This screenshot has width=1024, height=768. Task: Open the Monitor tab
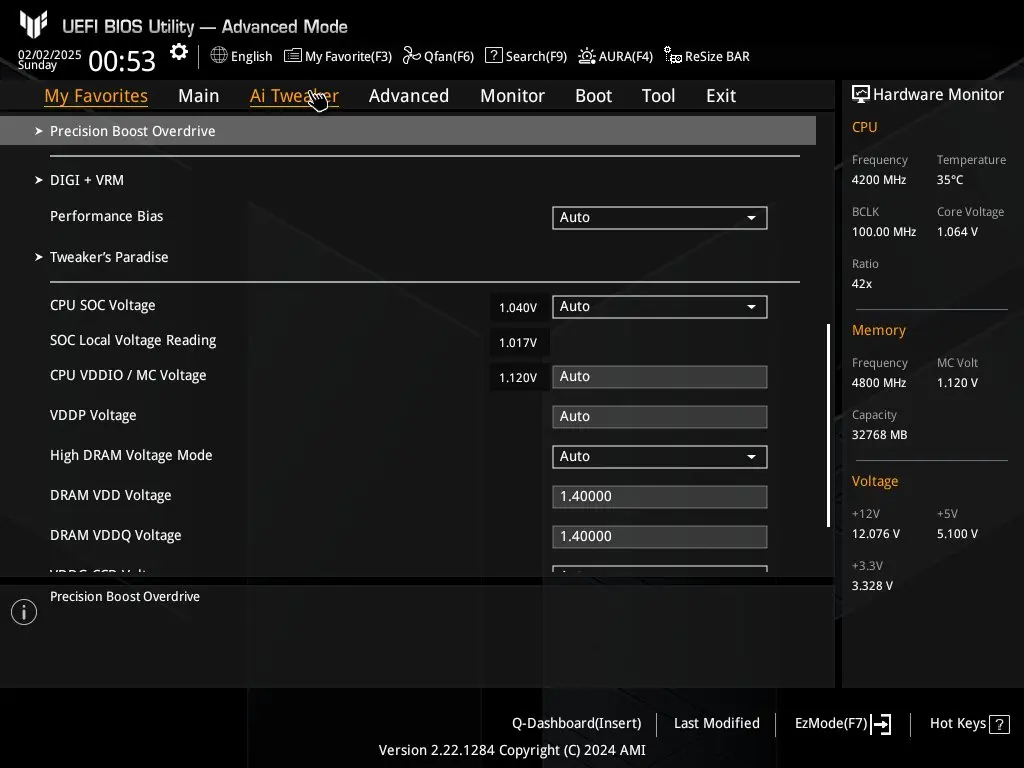point(513,95)
